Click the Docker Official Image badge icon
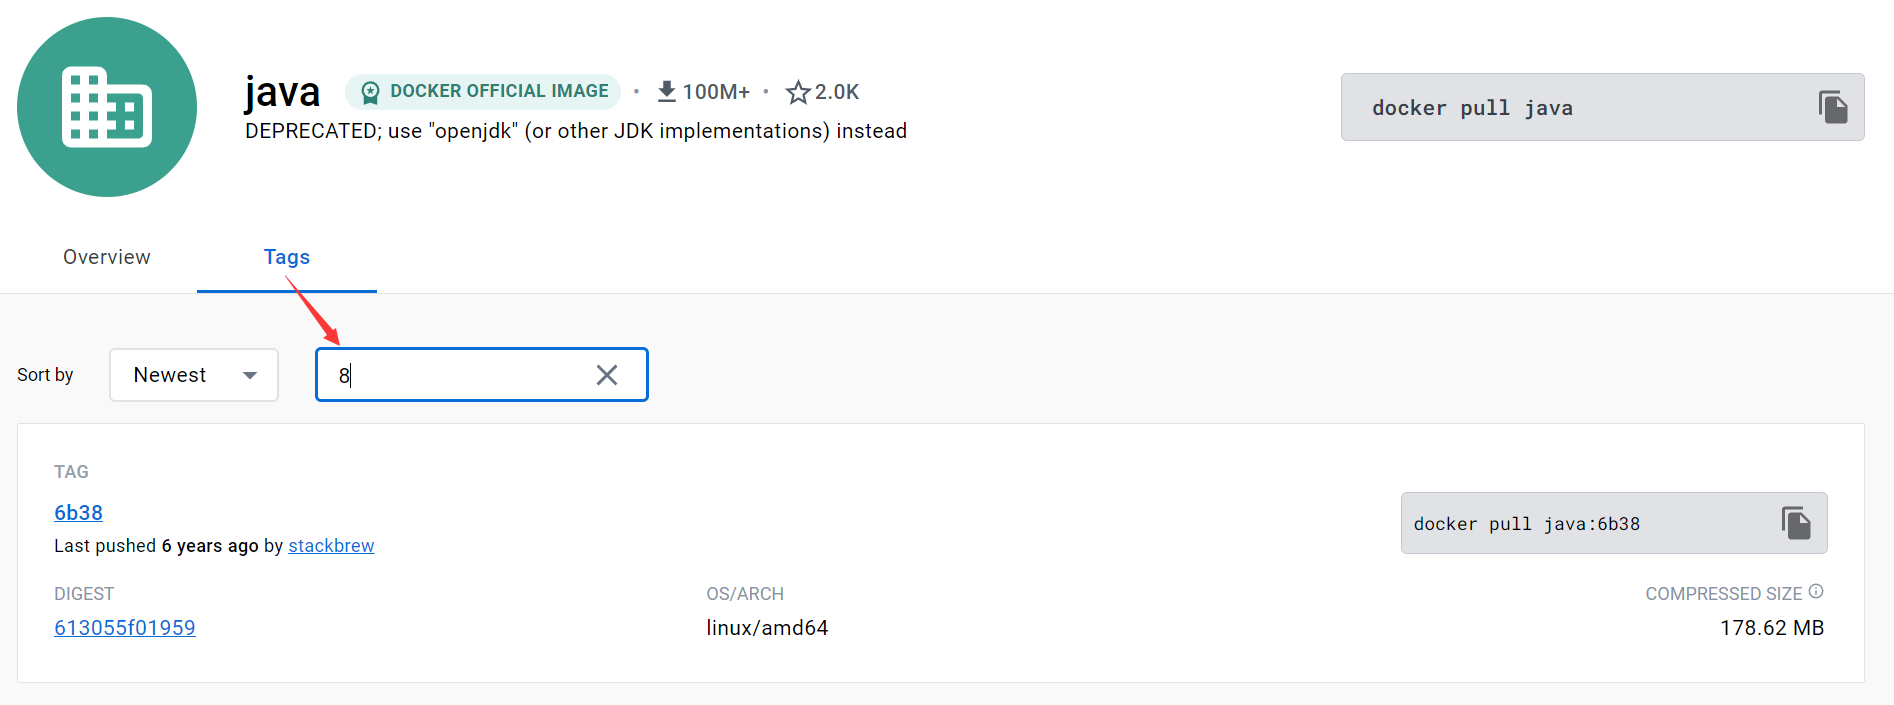 pos(370,92)
